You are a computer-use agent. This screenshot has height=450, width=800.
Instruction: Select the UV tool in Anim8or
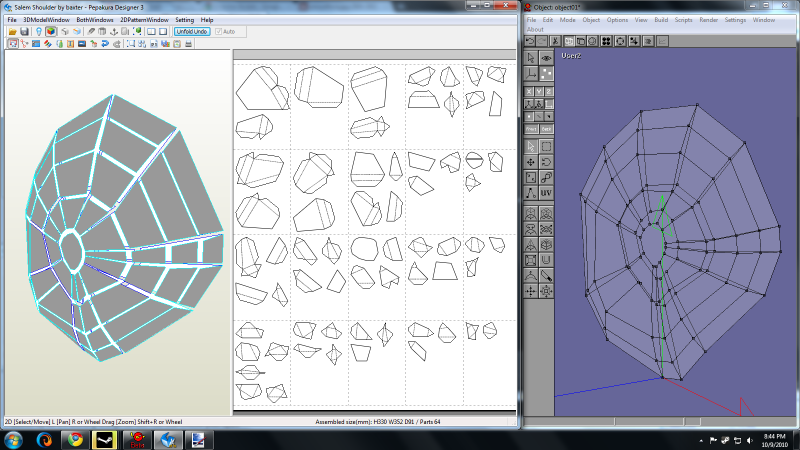pyautogui.click(x=547, y=192)
